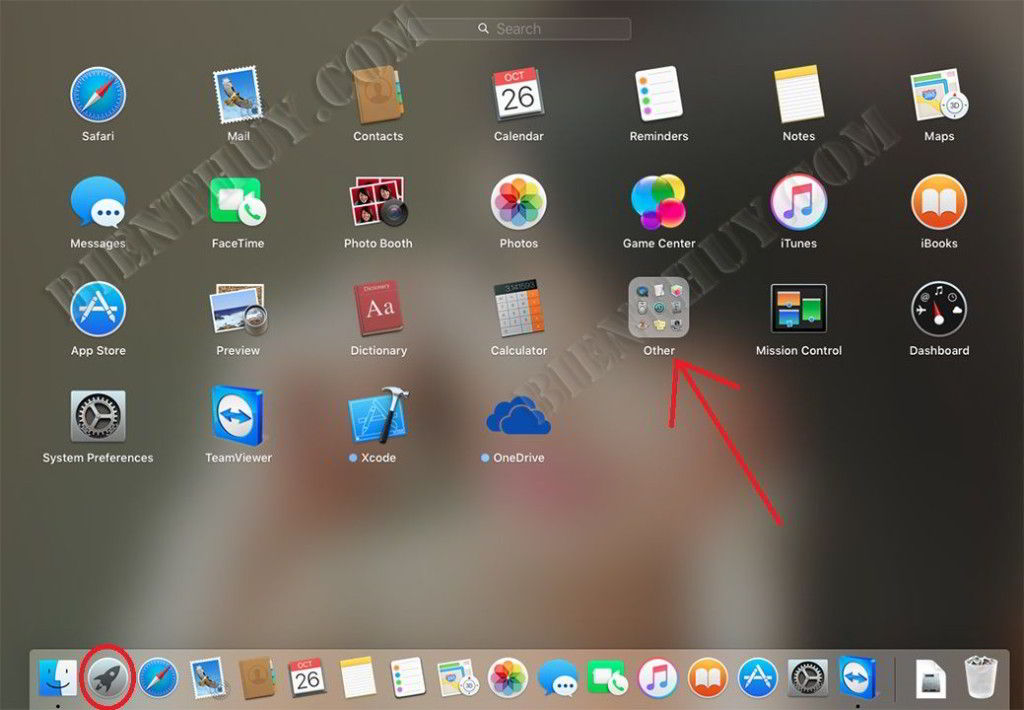The height and width of the screenshot is (710, 1024).
Task: Open iTunes icon in the Dock
Action: pyautogui.click(x=658, y=678)
